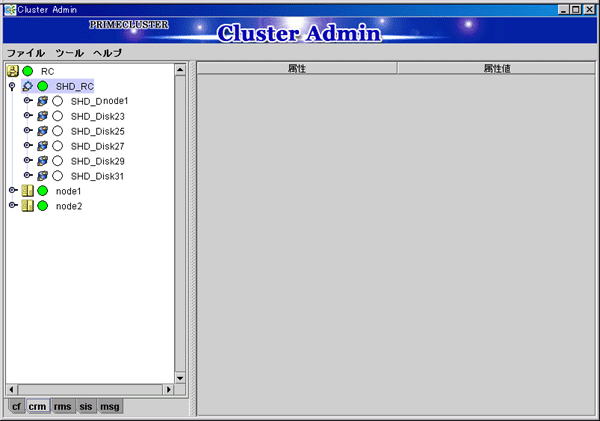Click the node1 server icon

click(x=28, y=191)
